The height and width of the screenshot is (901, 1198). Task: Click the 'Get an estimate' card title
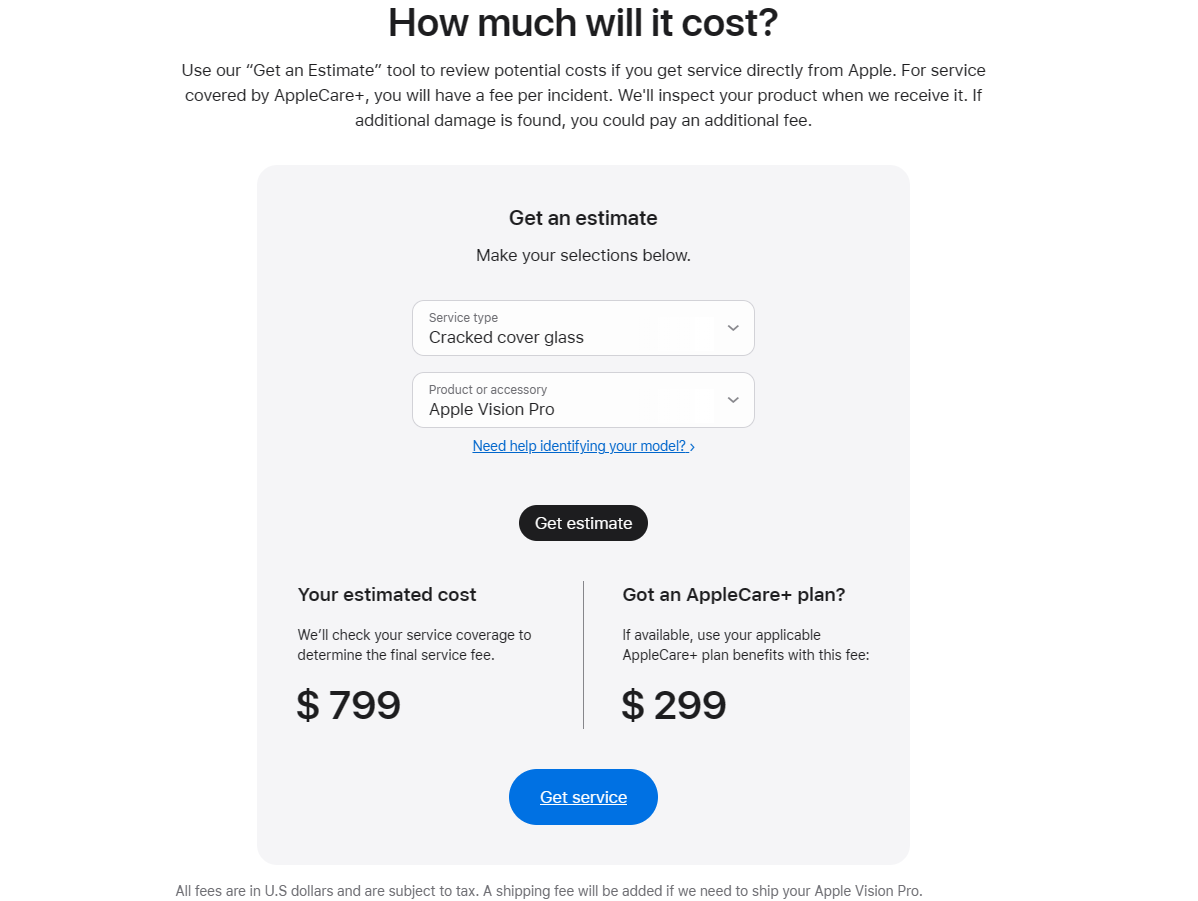pos(583,218)
